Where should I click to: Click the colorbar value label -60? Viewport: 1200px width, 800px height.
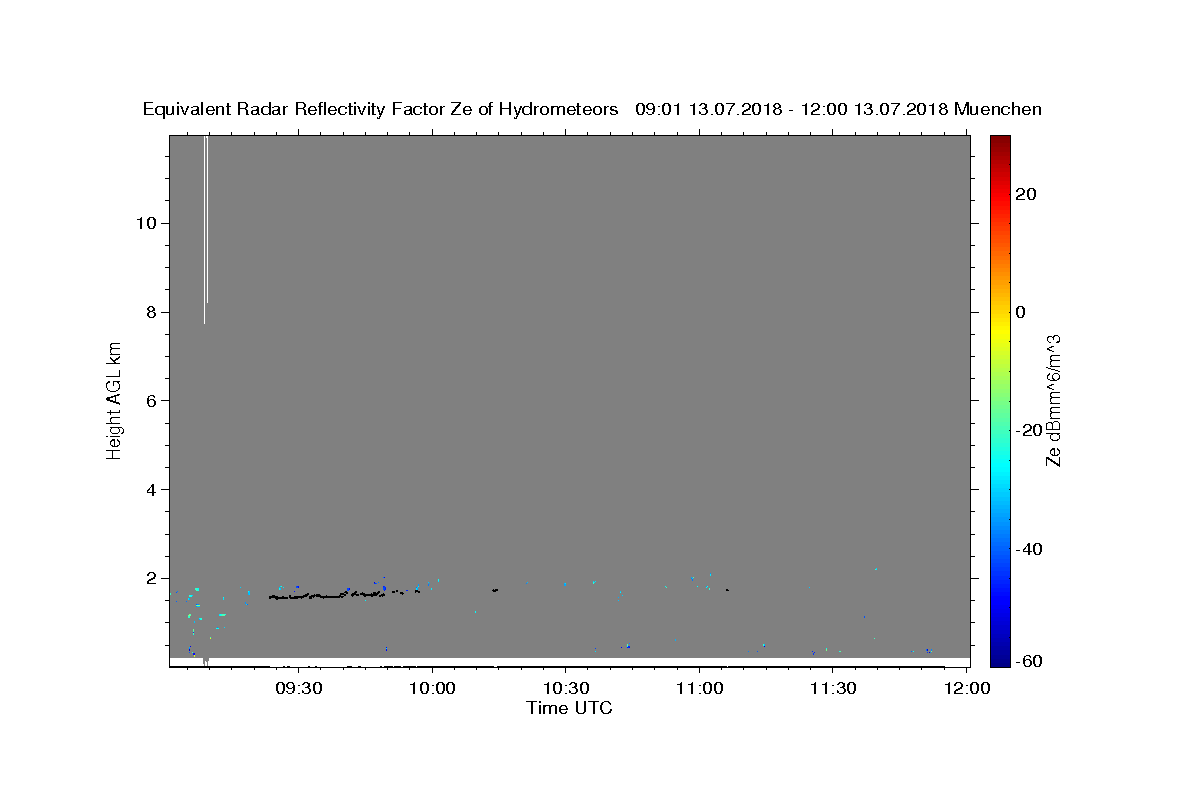1030,661
